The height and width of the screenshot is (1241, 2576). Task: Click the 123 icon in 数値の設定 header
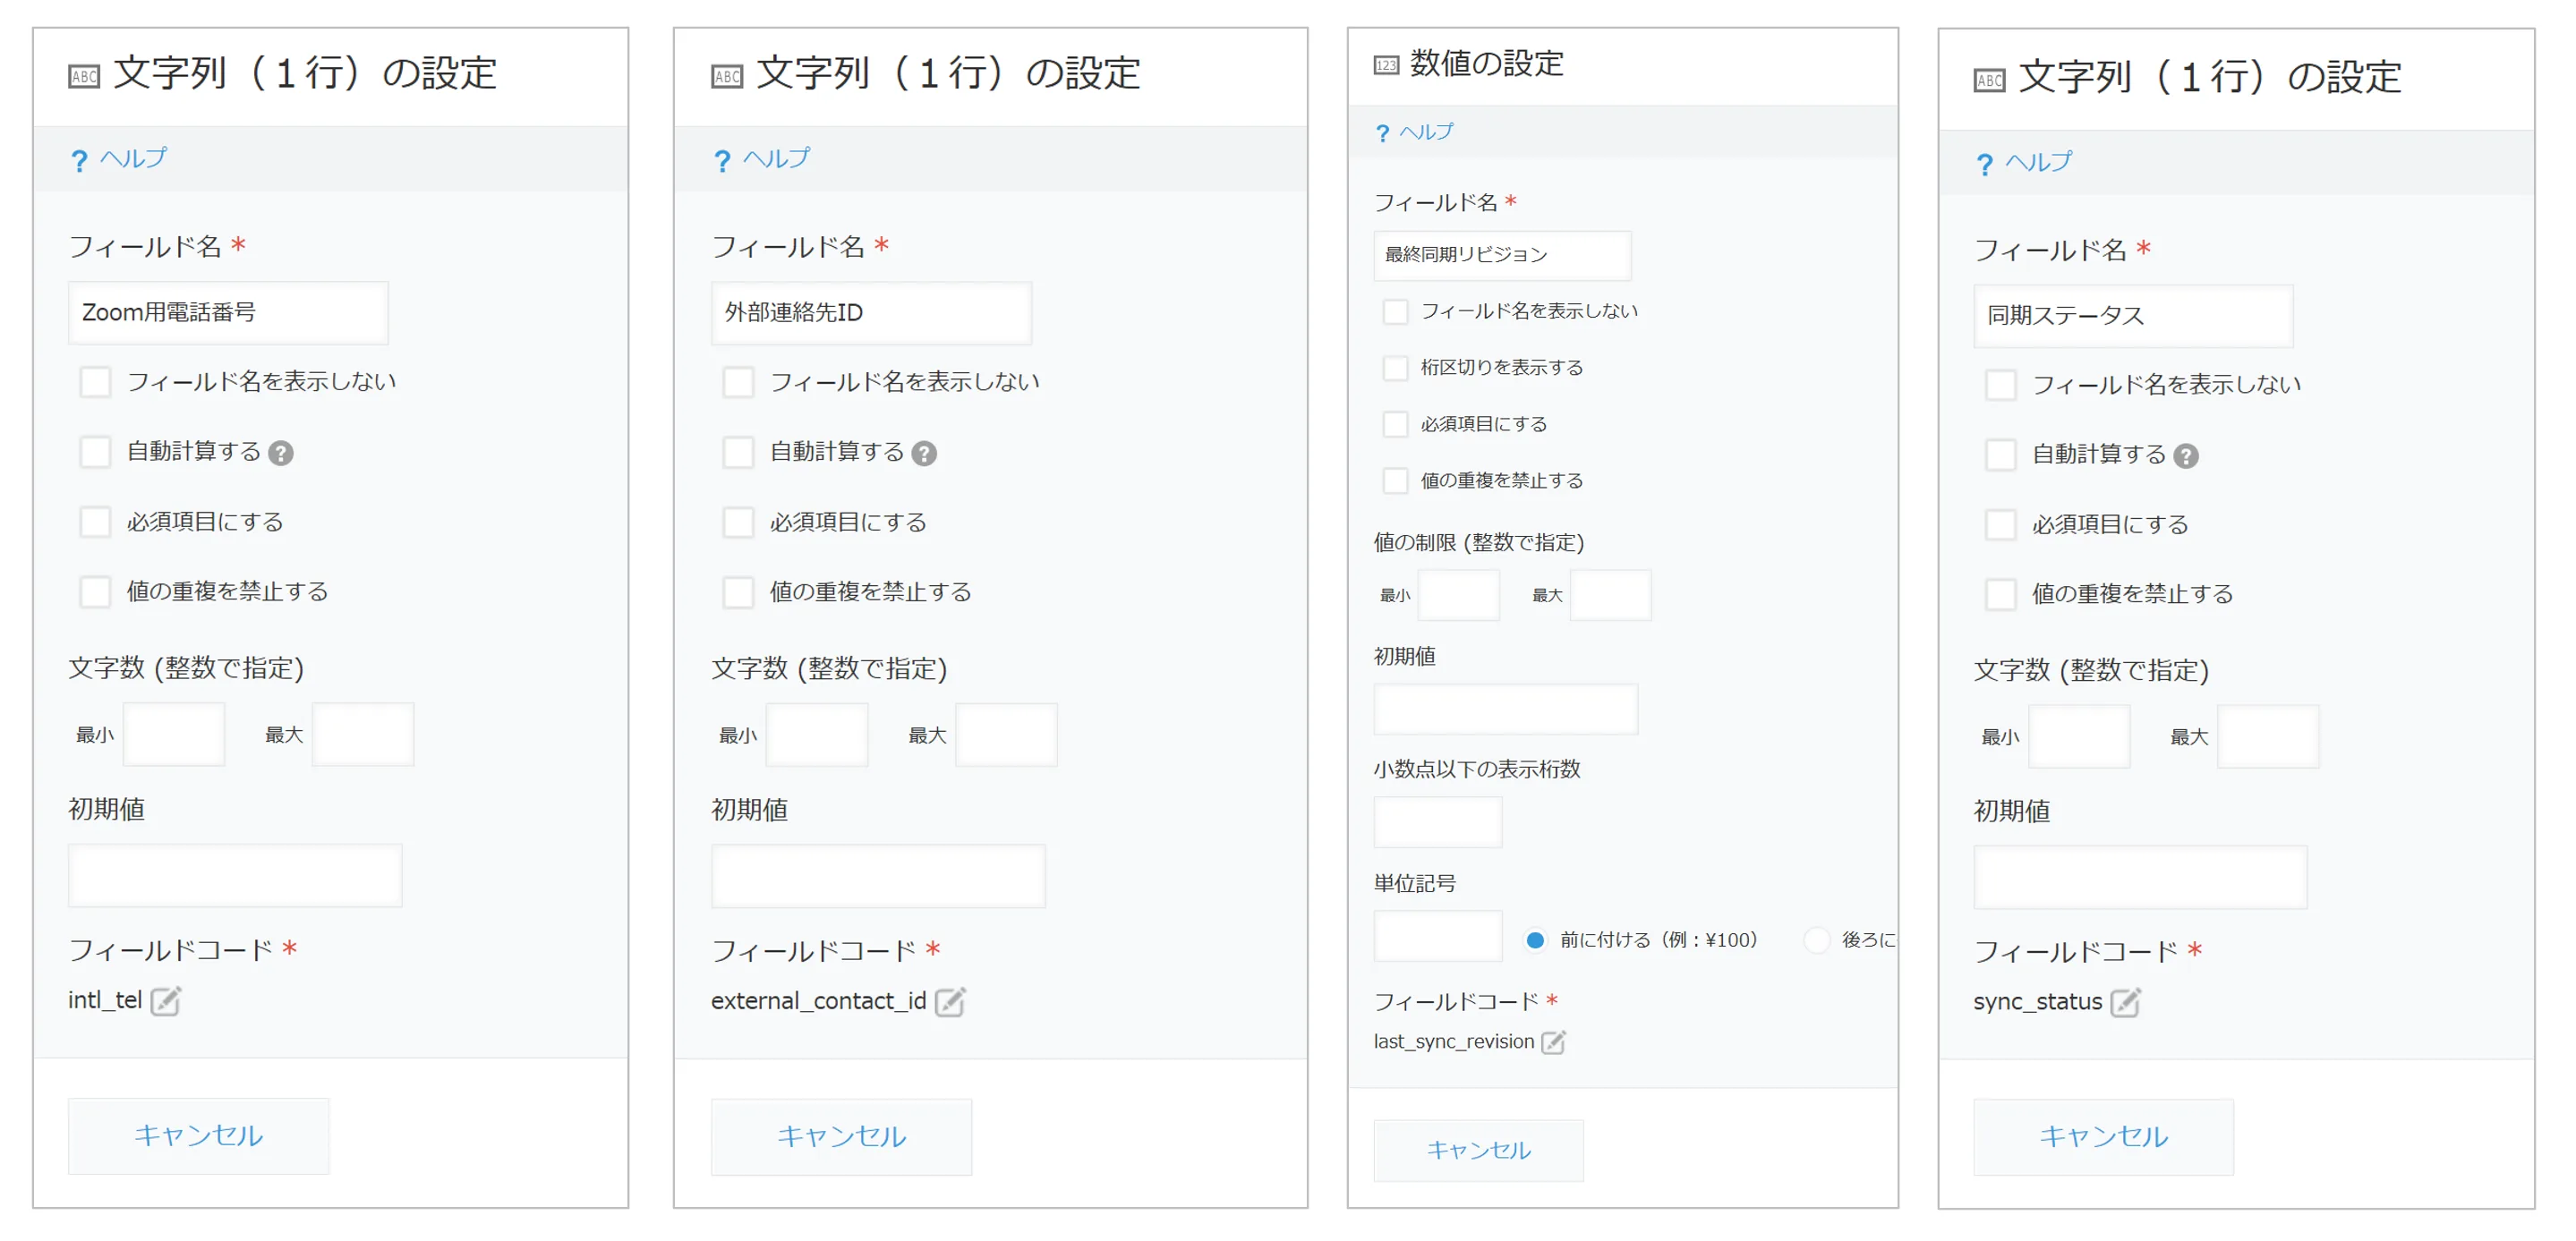(x=1386, y=65)
